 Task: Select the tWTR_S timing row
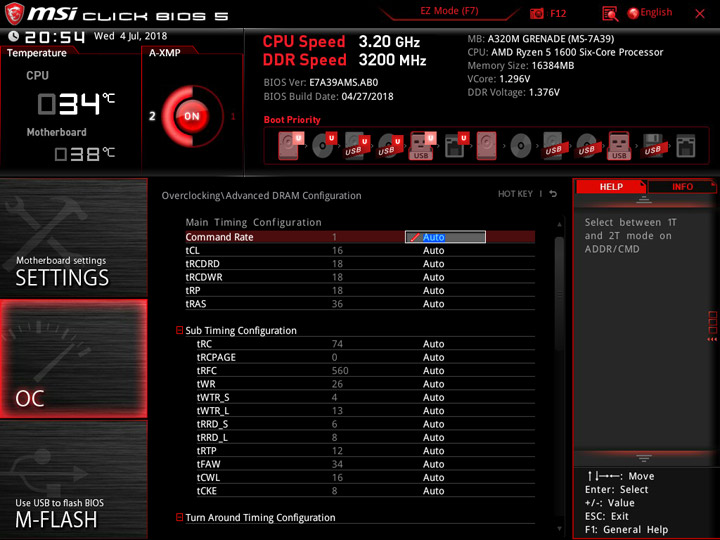click(366, 397)
